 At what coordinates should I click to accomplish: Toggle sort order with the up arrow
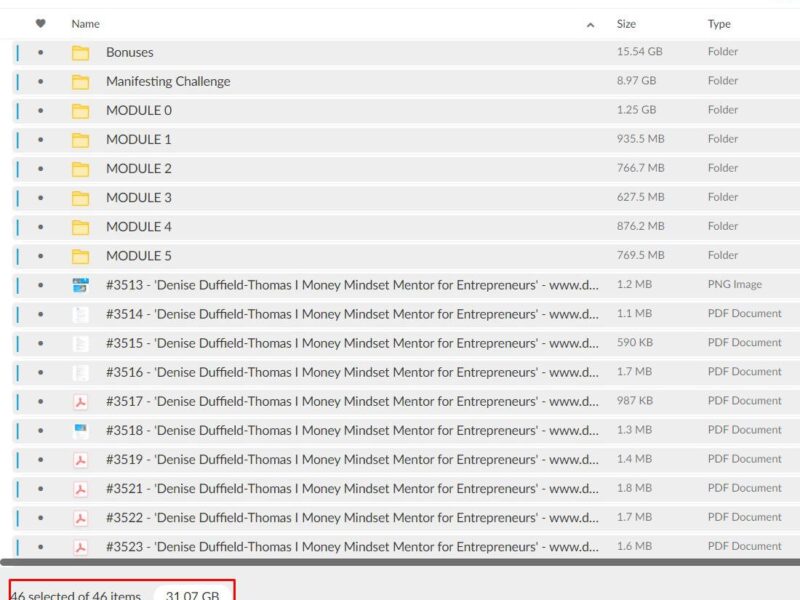point(590,24)
